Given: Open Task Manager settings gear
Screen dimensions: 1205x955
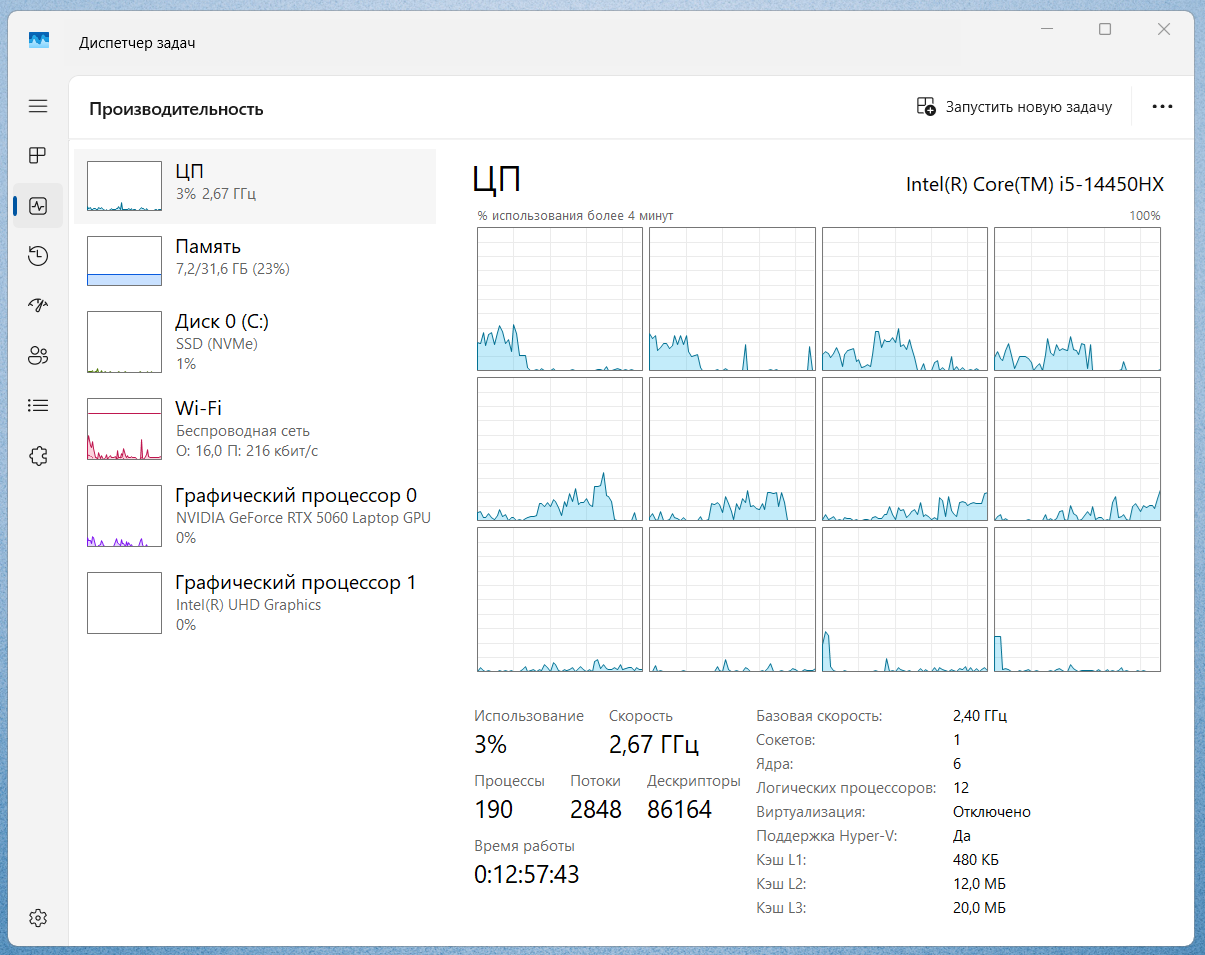Looking at the screenshot, I should click(x=38, y=917).
